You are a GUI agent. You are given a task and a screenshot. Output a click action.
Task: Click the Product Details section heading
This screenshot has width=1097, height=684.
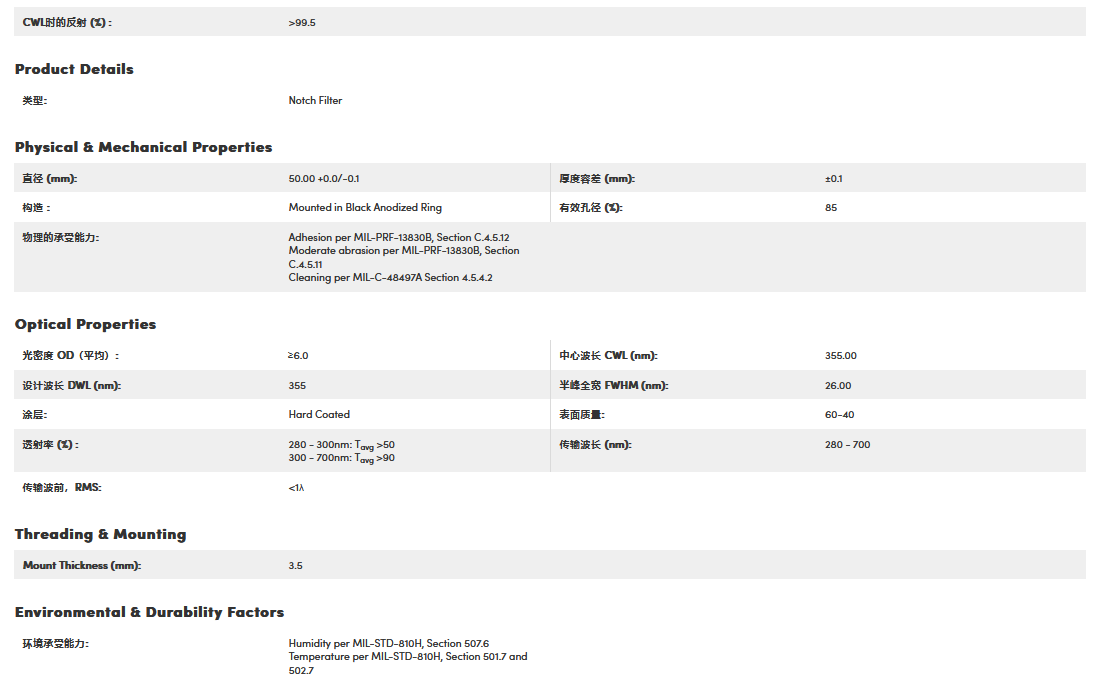74,69
